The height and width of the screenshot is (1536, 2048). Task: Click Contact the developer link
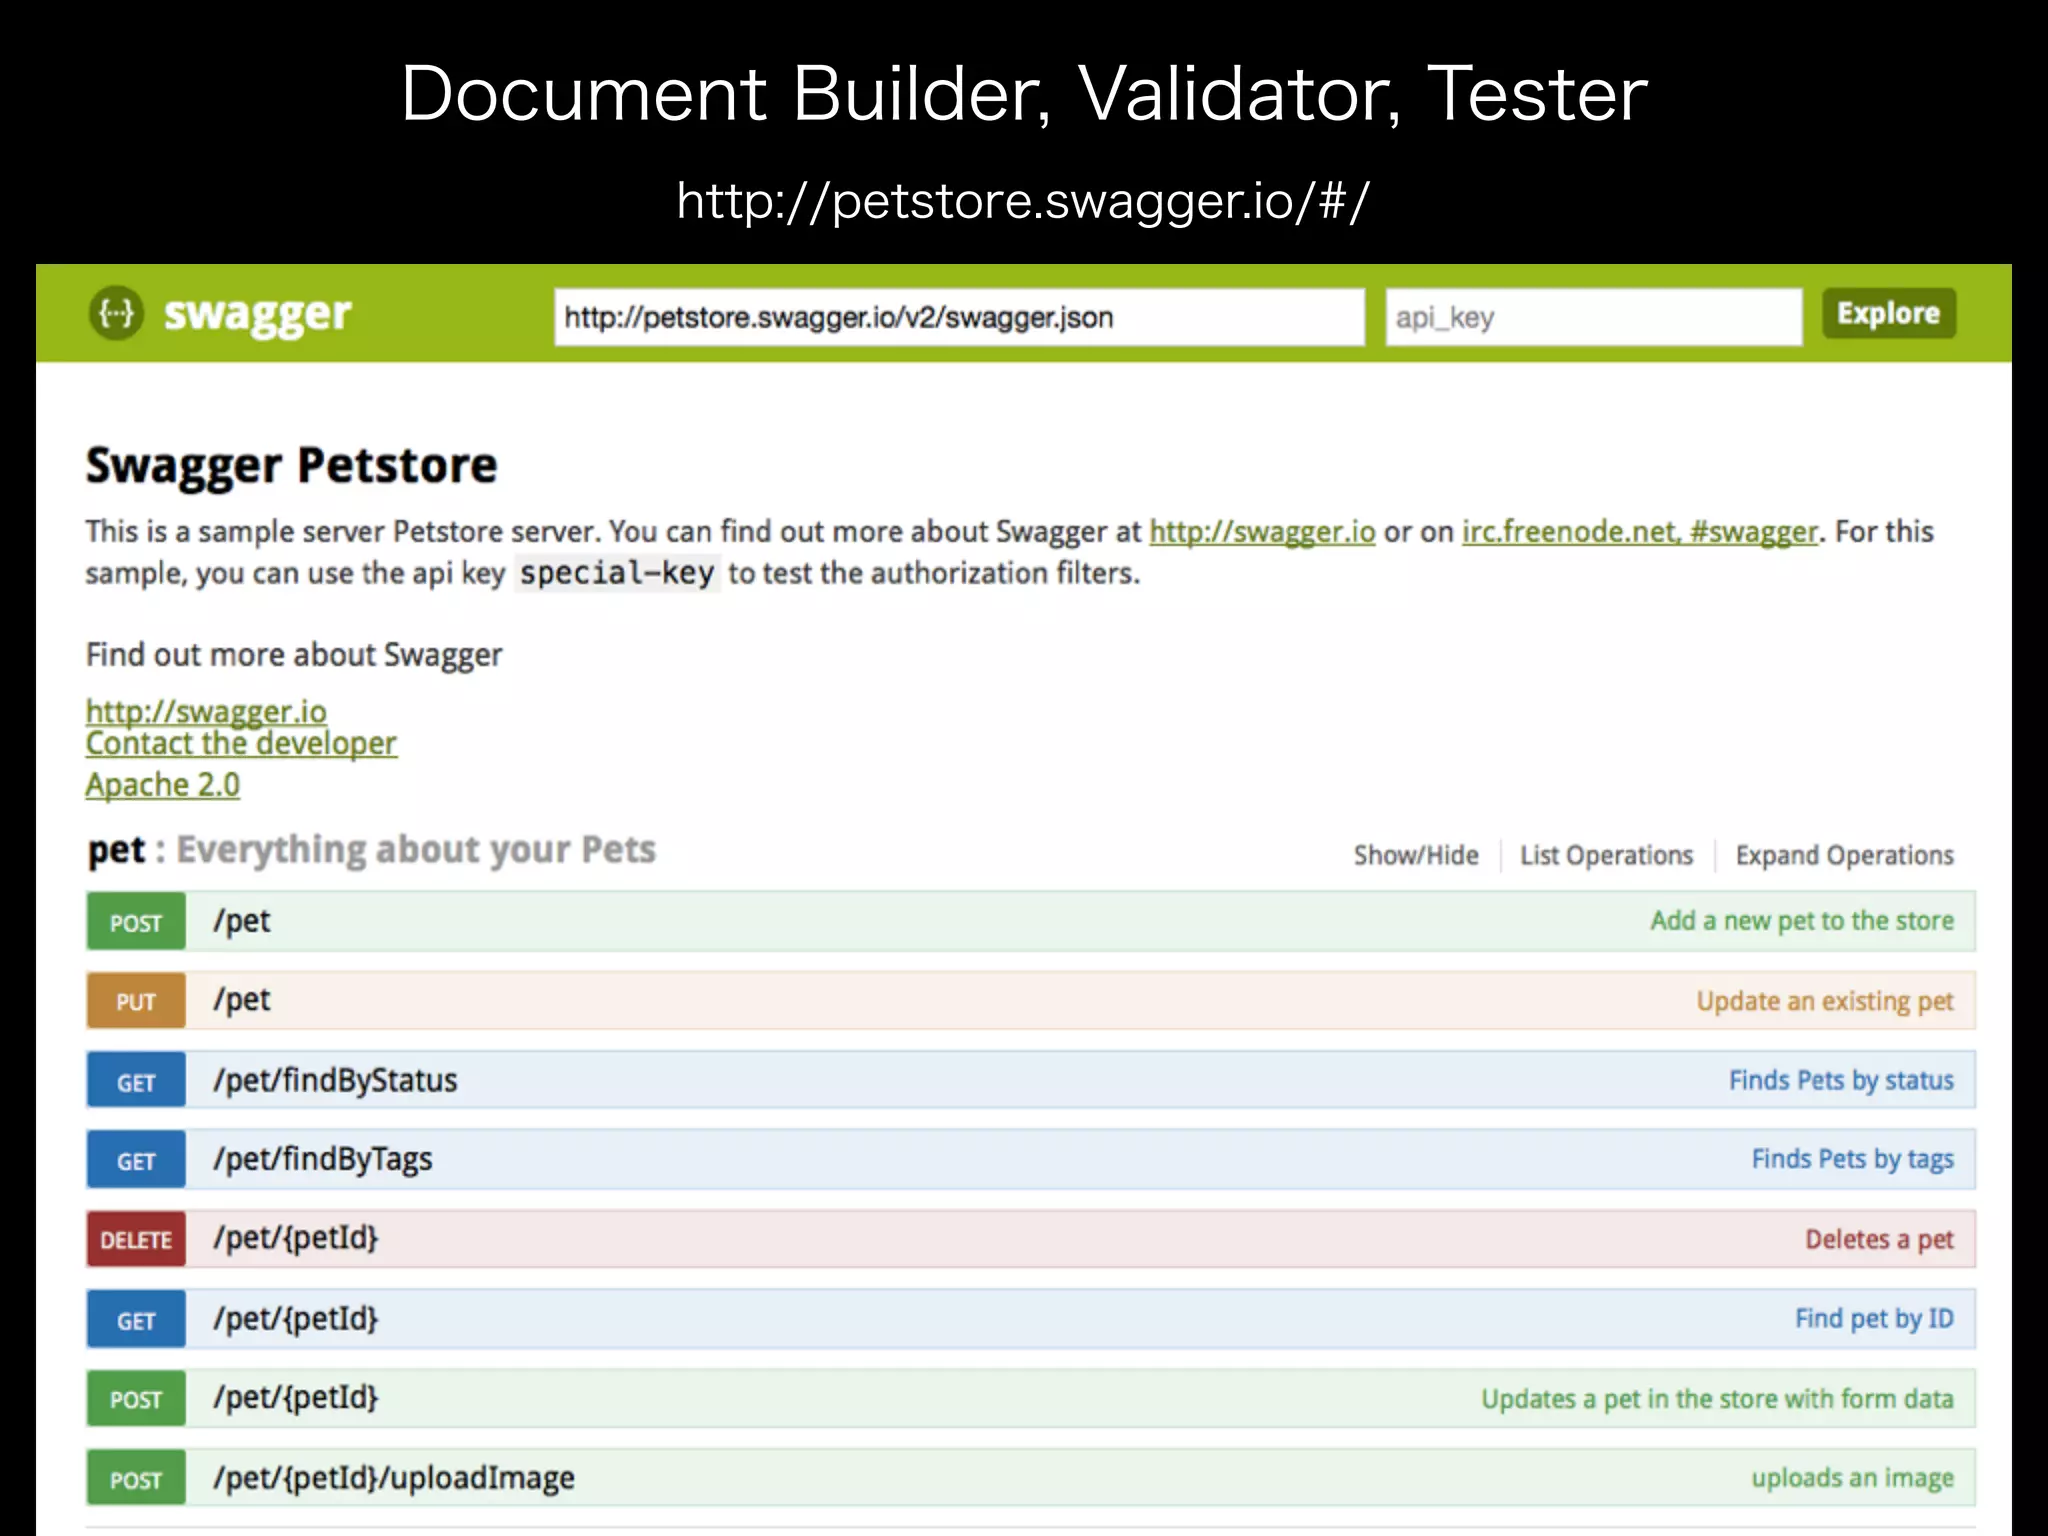(x=241, y=743)
